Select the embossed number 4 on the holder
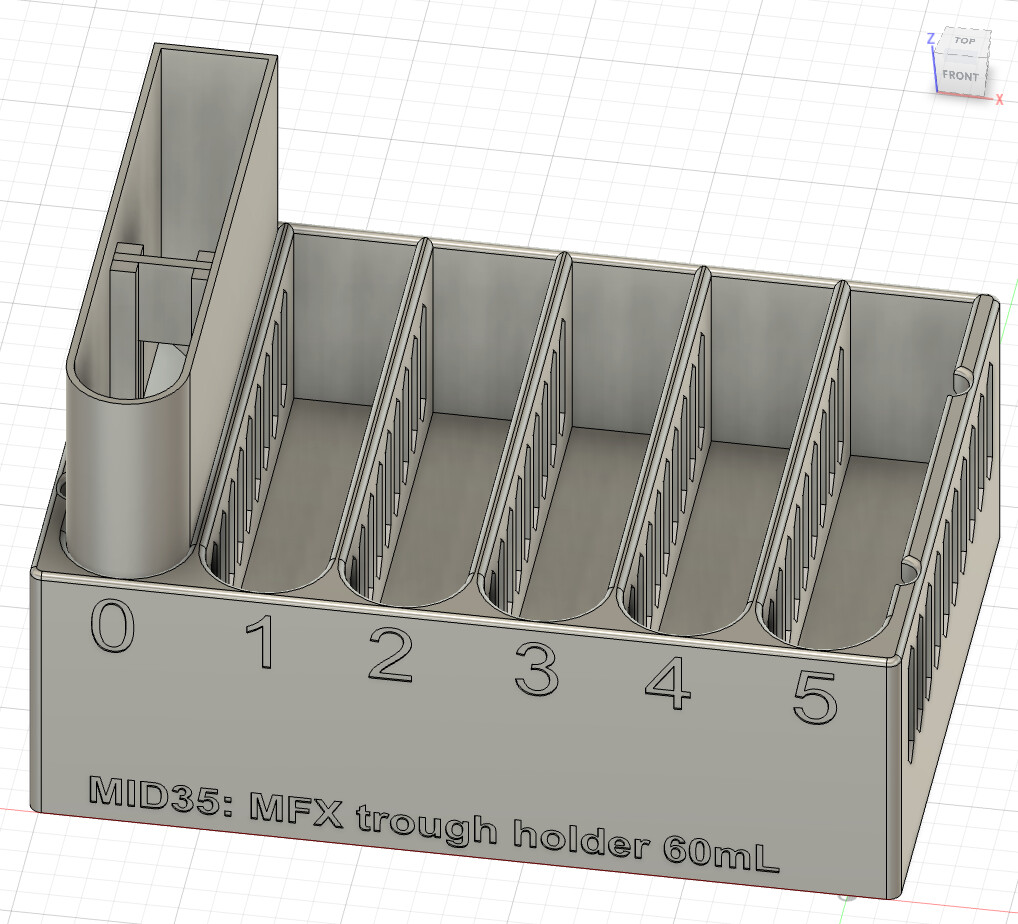Image resolution: width=1018 pixels, height=924 pixels. [x=668, y=681]
